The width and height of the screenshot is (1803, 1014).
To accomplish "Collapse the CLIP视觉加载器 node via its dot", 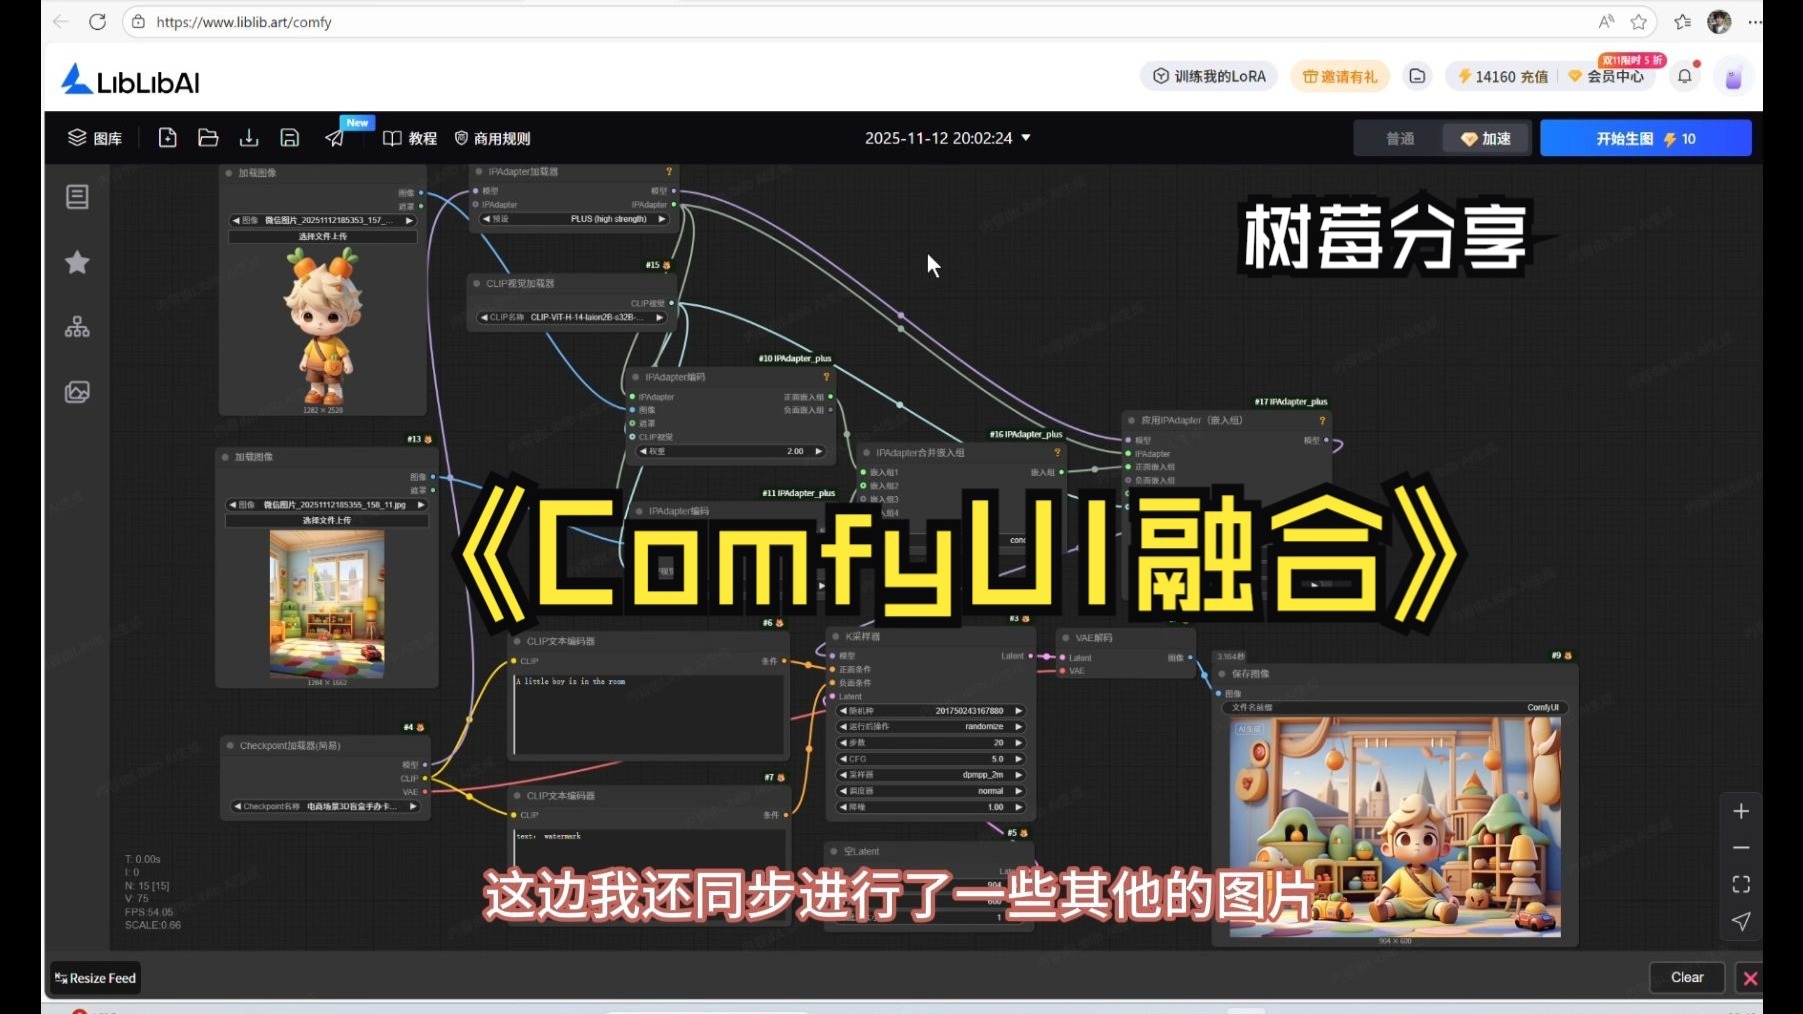I will 476,284.
